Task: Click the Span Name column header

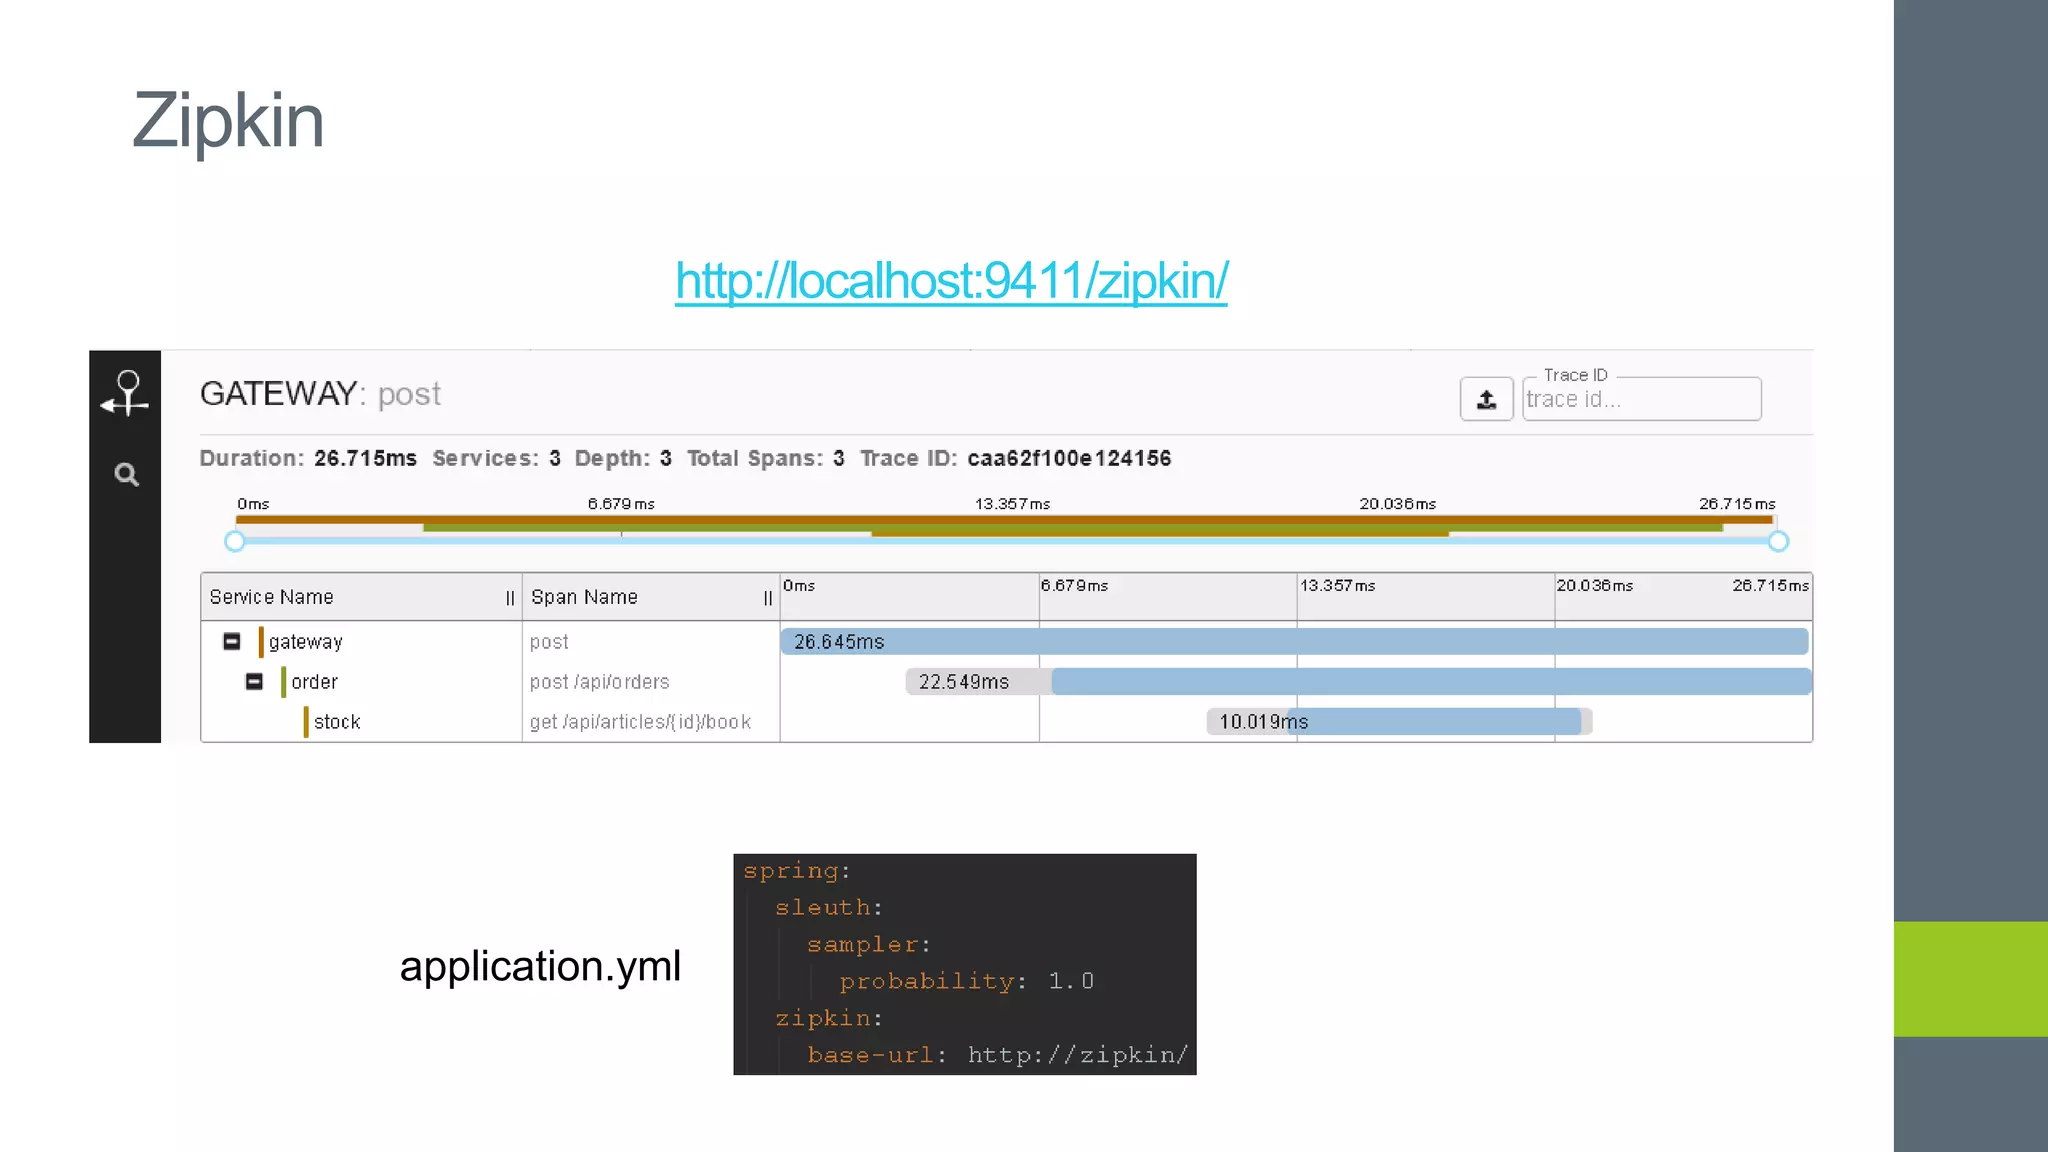Action: 584,597
